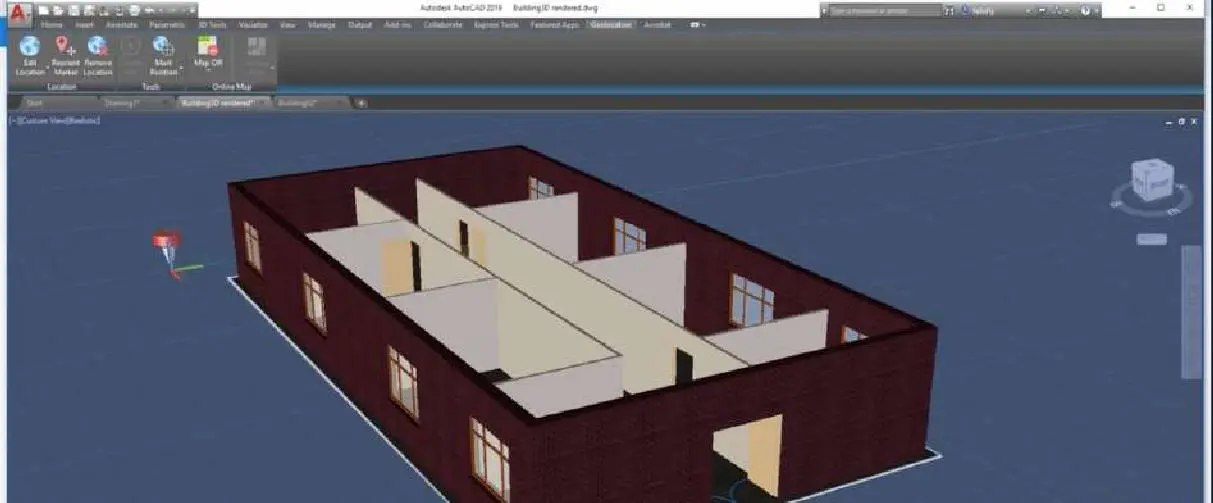The width and height of the screenshot is (1213, 503).
Task: Click New file icon in quick access toolbar
Action: point(45,9)
